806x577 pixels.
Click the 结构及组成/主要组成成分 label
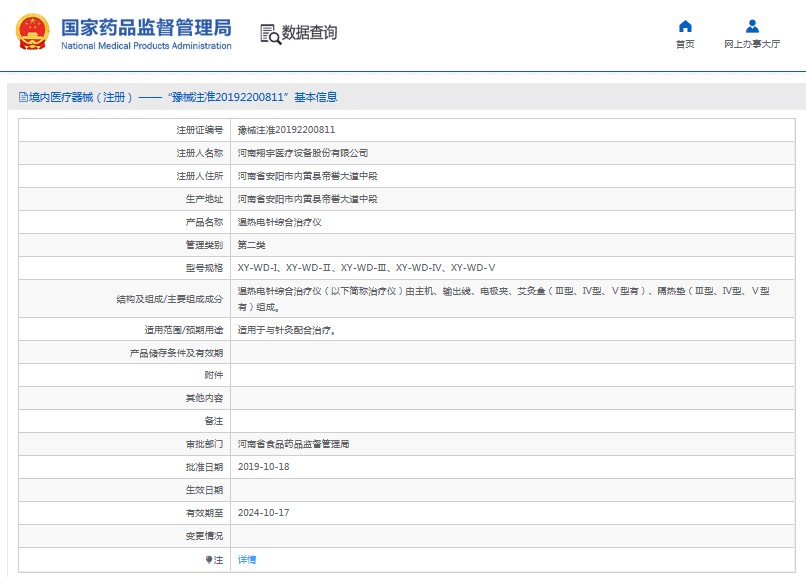(x=170, y=299)
